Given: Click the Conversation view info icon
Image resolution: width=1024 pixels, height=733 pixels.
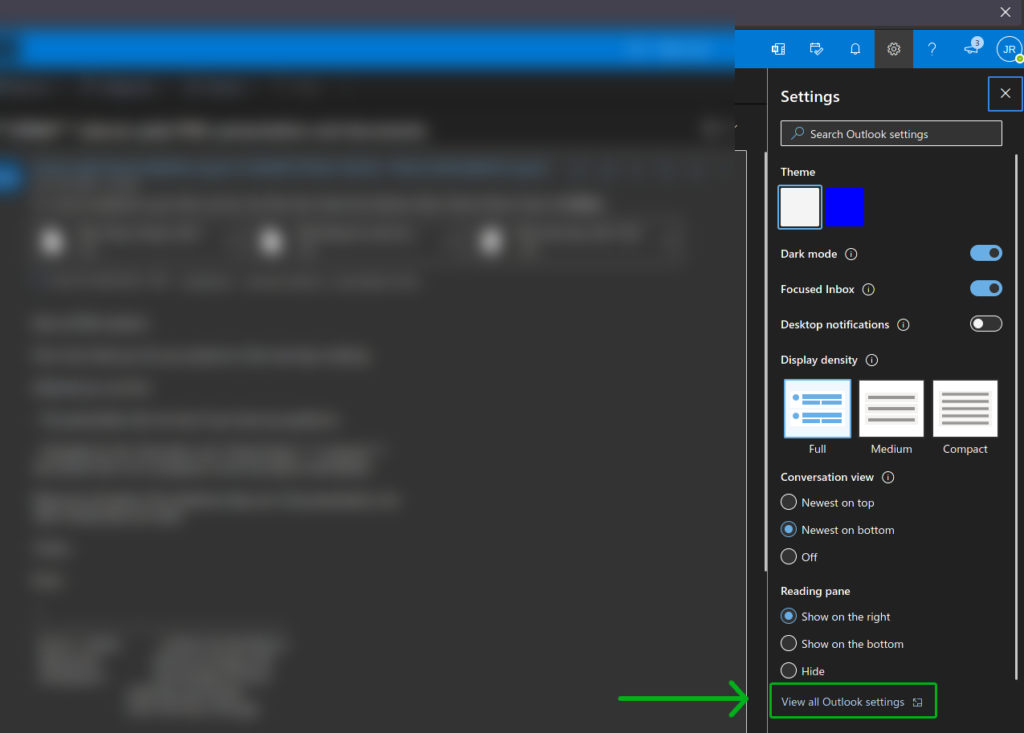Looking at the screenshot, I should [888, 478].
